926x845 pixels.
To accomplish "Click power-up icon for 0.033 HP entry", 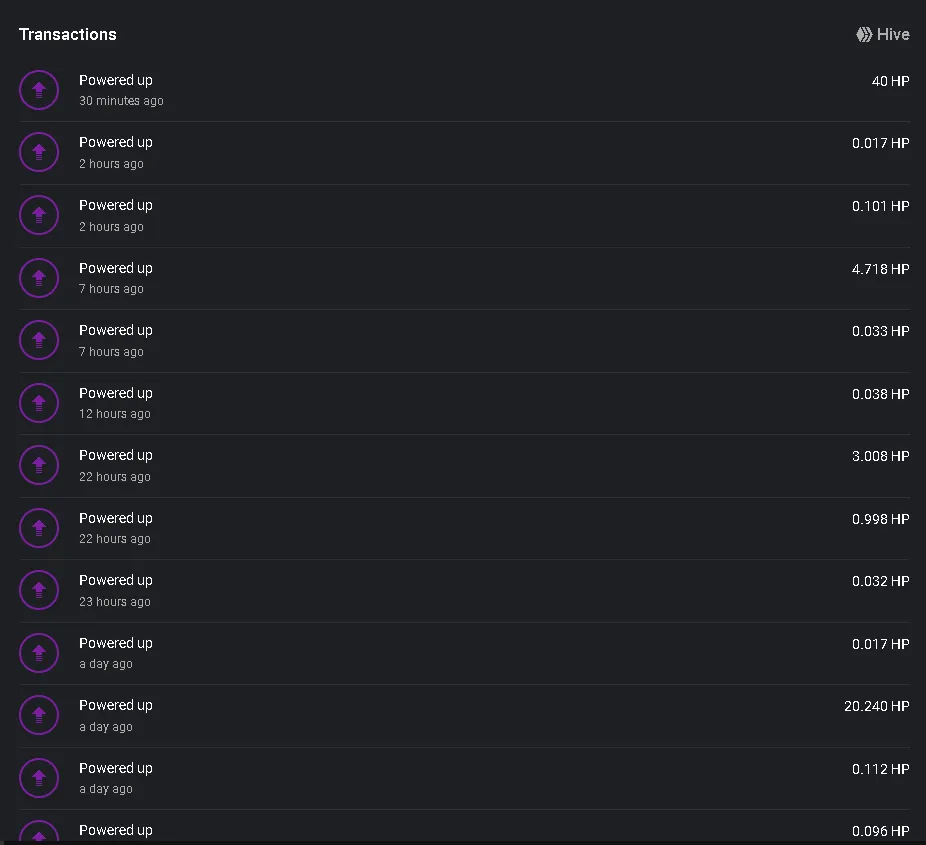I will coord(39,340).
